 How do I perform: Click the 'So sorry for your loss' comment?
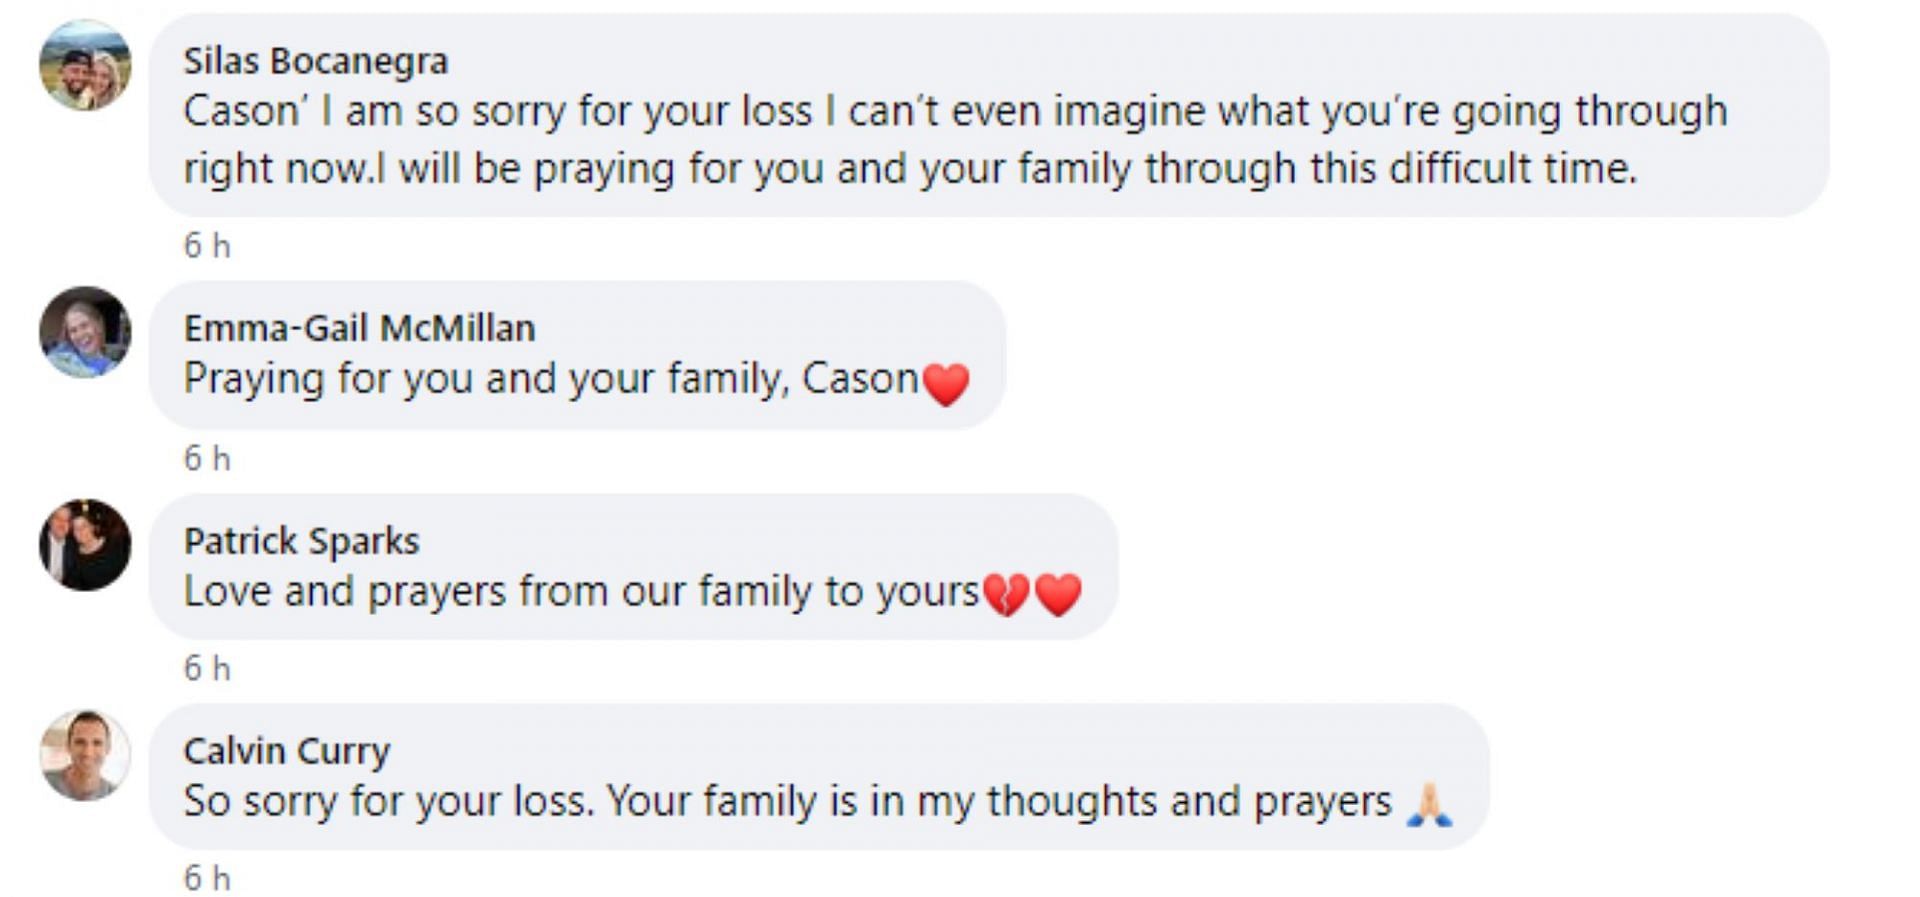point(786,802)
